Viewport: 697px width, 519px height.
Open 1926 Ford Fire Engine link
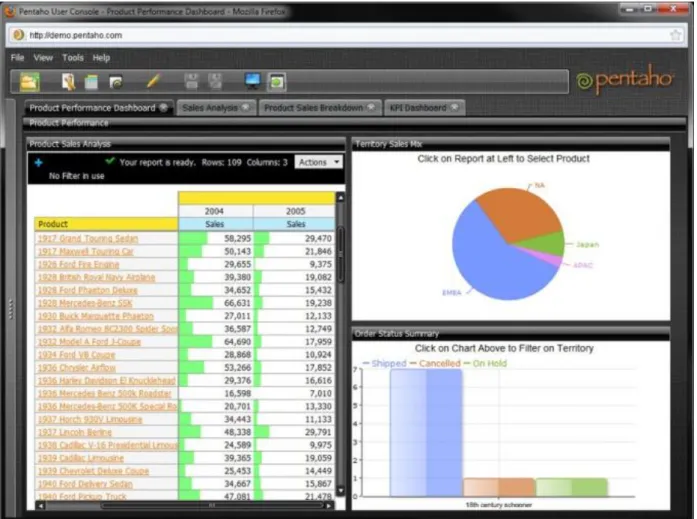click(78, 264)
